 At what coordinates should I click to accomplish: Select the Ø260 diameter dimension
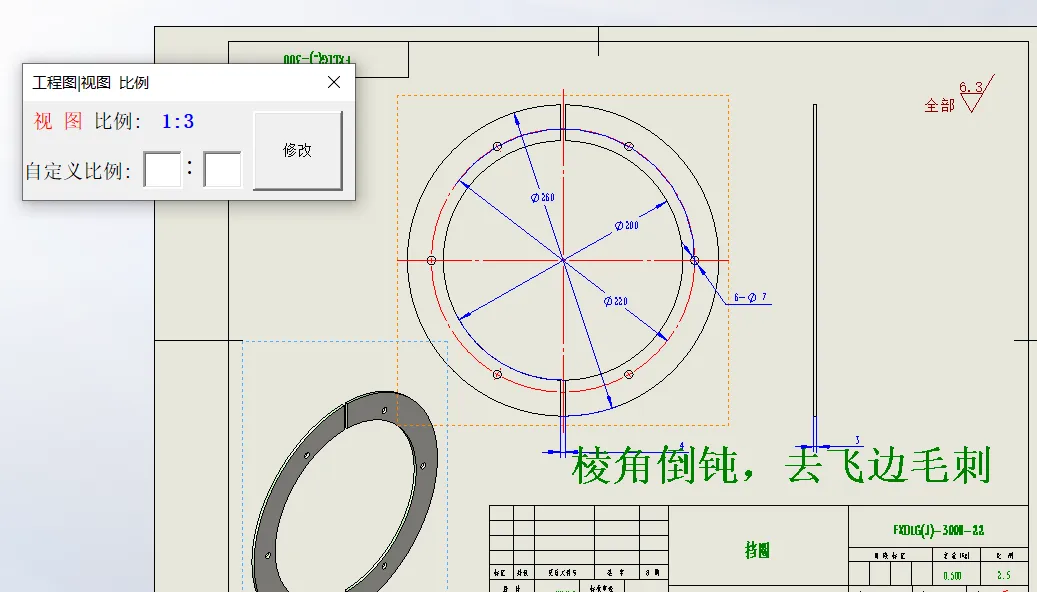pos(542,197)
